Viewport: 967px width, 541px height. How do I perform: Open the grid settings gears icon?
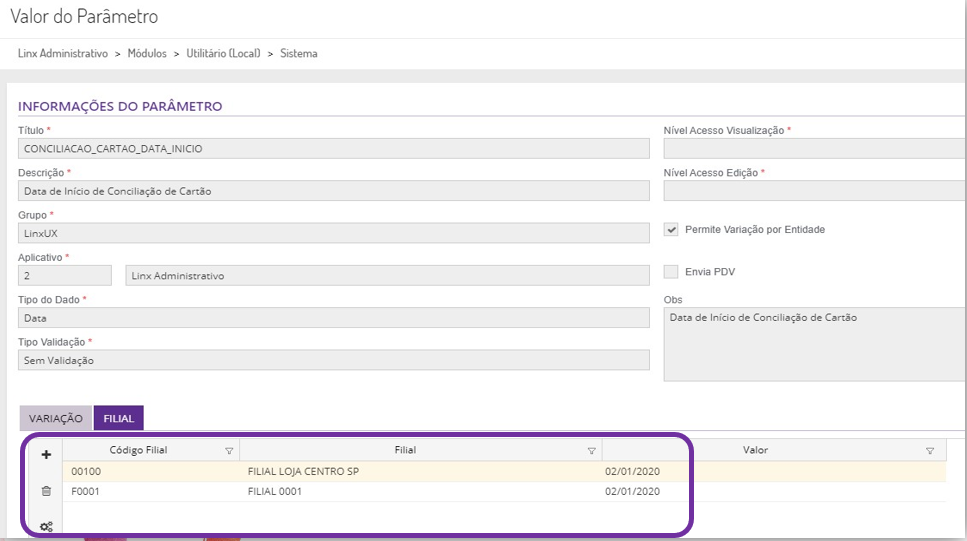46,526
